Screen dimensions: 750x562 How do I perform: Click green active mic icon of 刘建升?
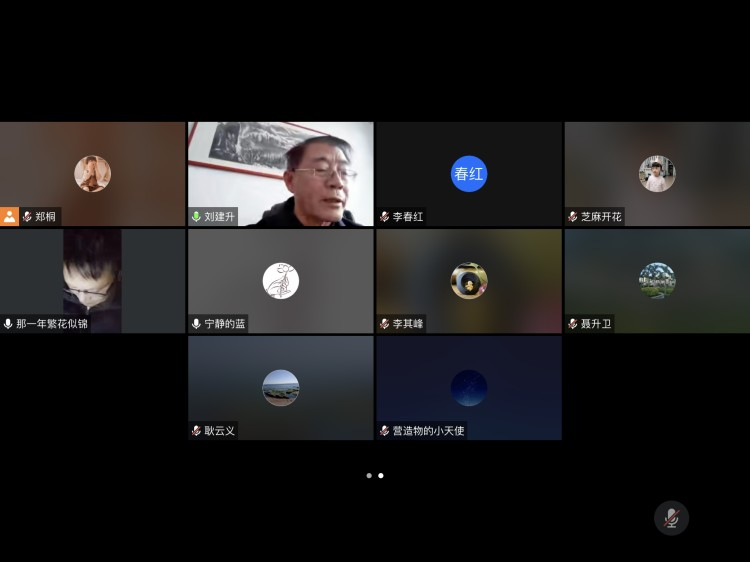tap(196, 217)
